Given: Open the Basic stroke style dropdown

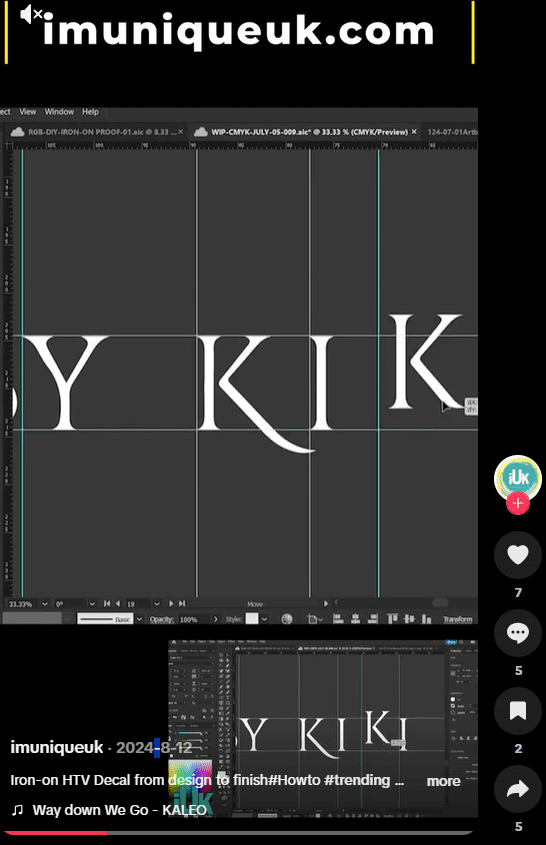Looking at the screenshot, I should (x=139, y=619).
